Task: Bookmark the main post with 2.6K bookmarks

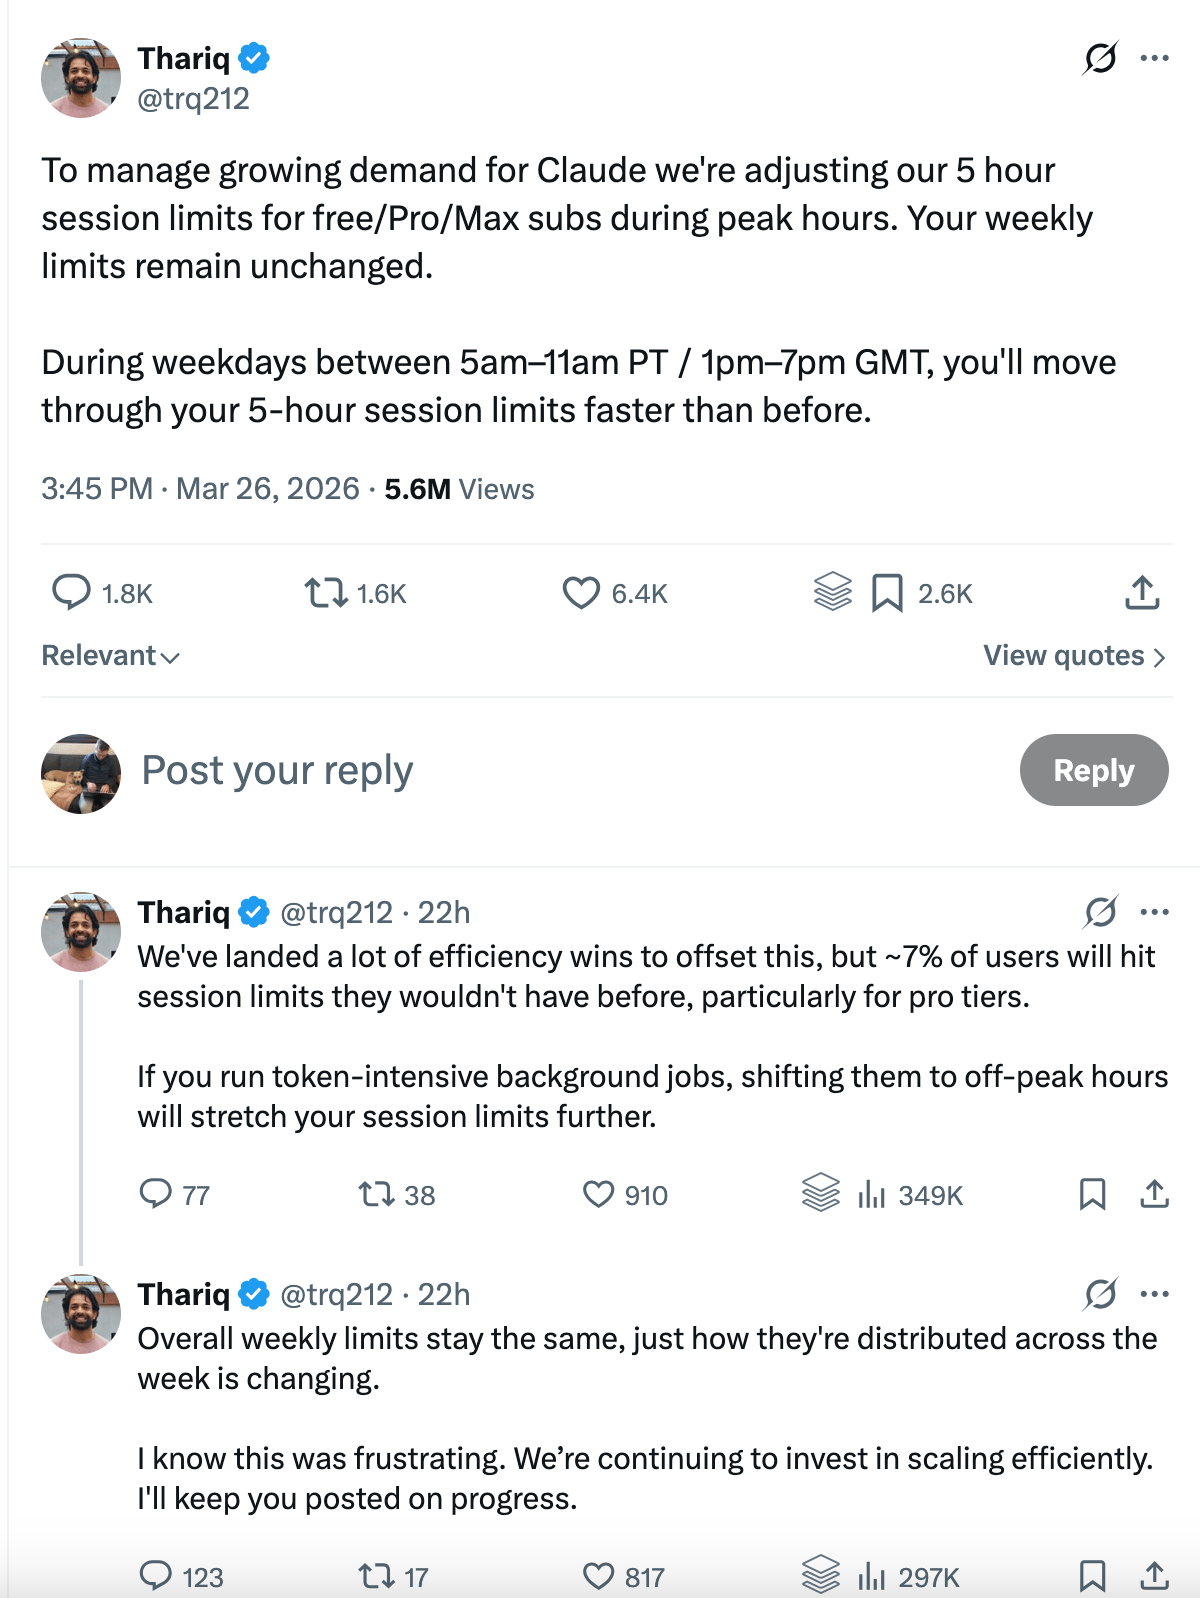Action: click(887, 593)
